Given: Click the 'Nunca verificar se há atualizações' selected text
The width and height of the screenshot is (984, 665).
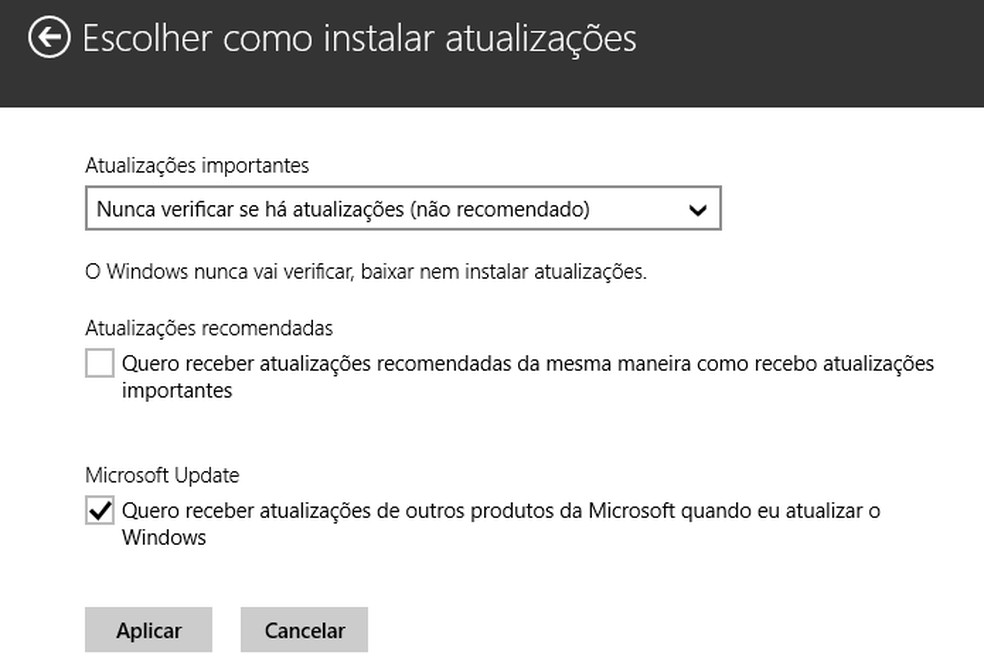Looking at the screenshot, I should coord(250,210).
